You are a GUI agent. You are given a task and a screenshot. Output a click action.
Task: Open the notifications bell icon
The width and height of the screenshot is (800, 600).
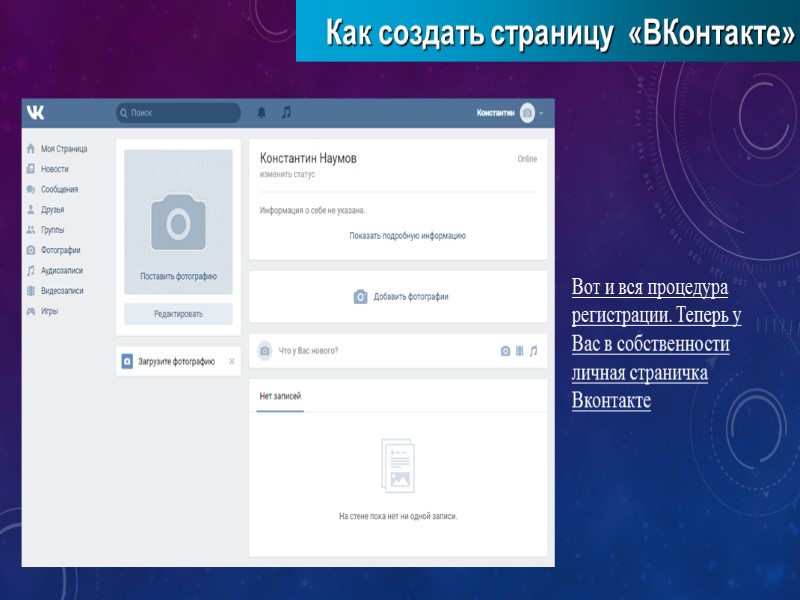[261, 113]
